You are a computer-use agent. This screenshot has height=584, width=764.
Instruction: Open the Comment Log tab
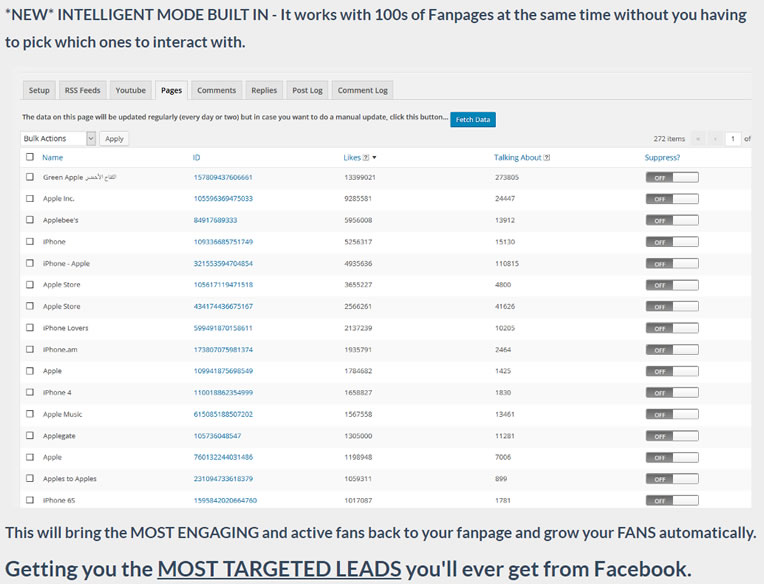363,91
